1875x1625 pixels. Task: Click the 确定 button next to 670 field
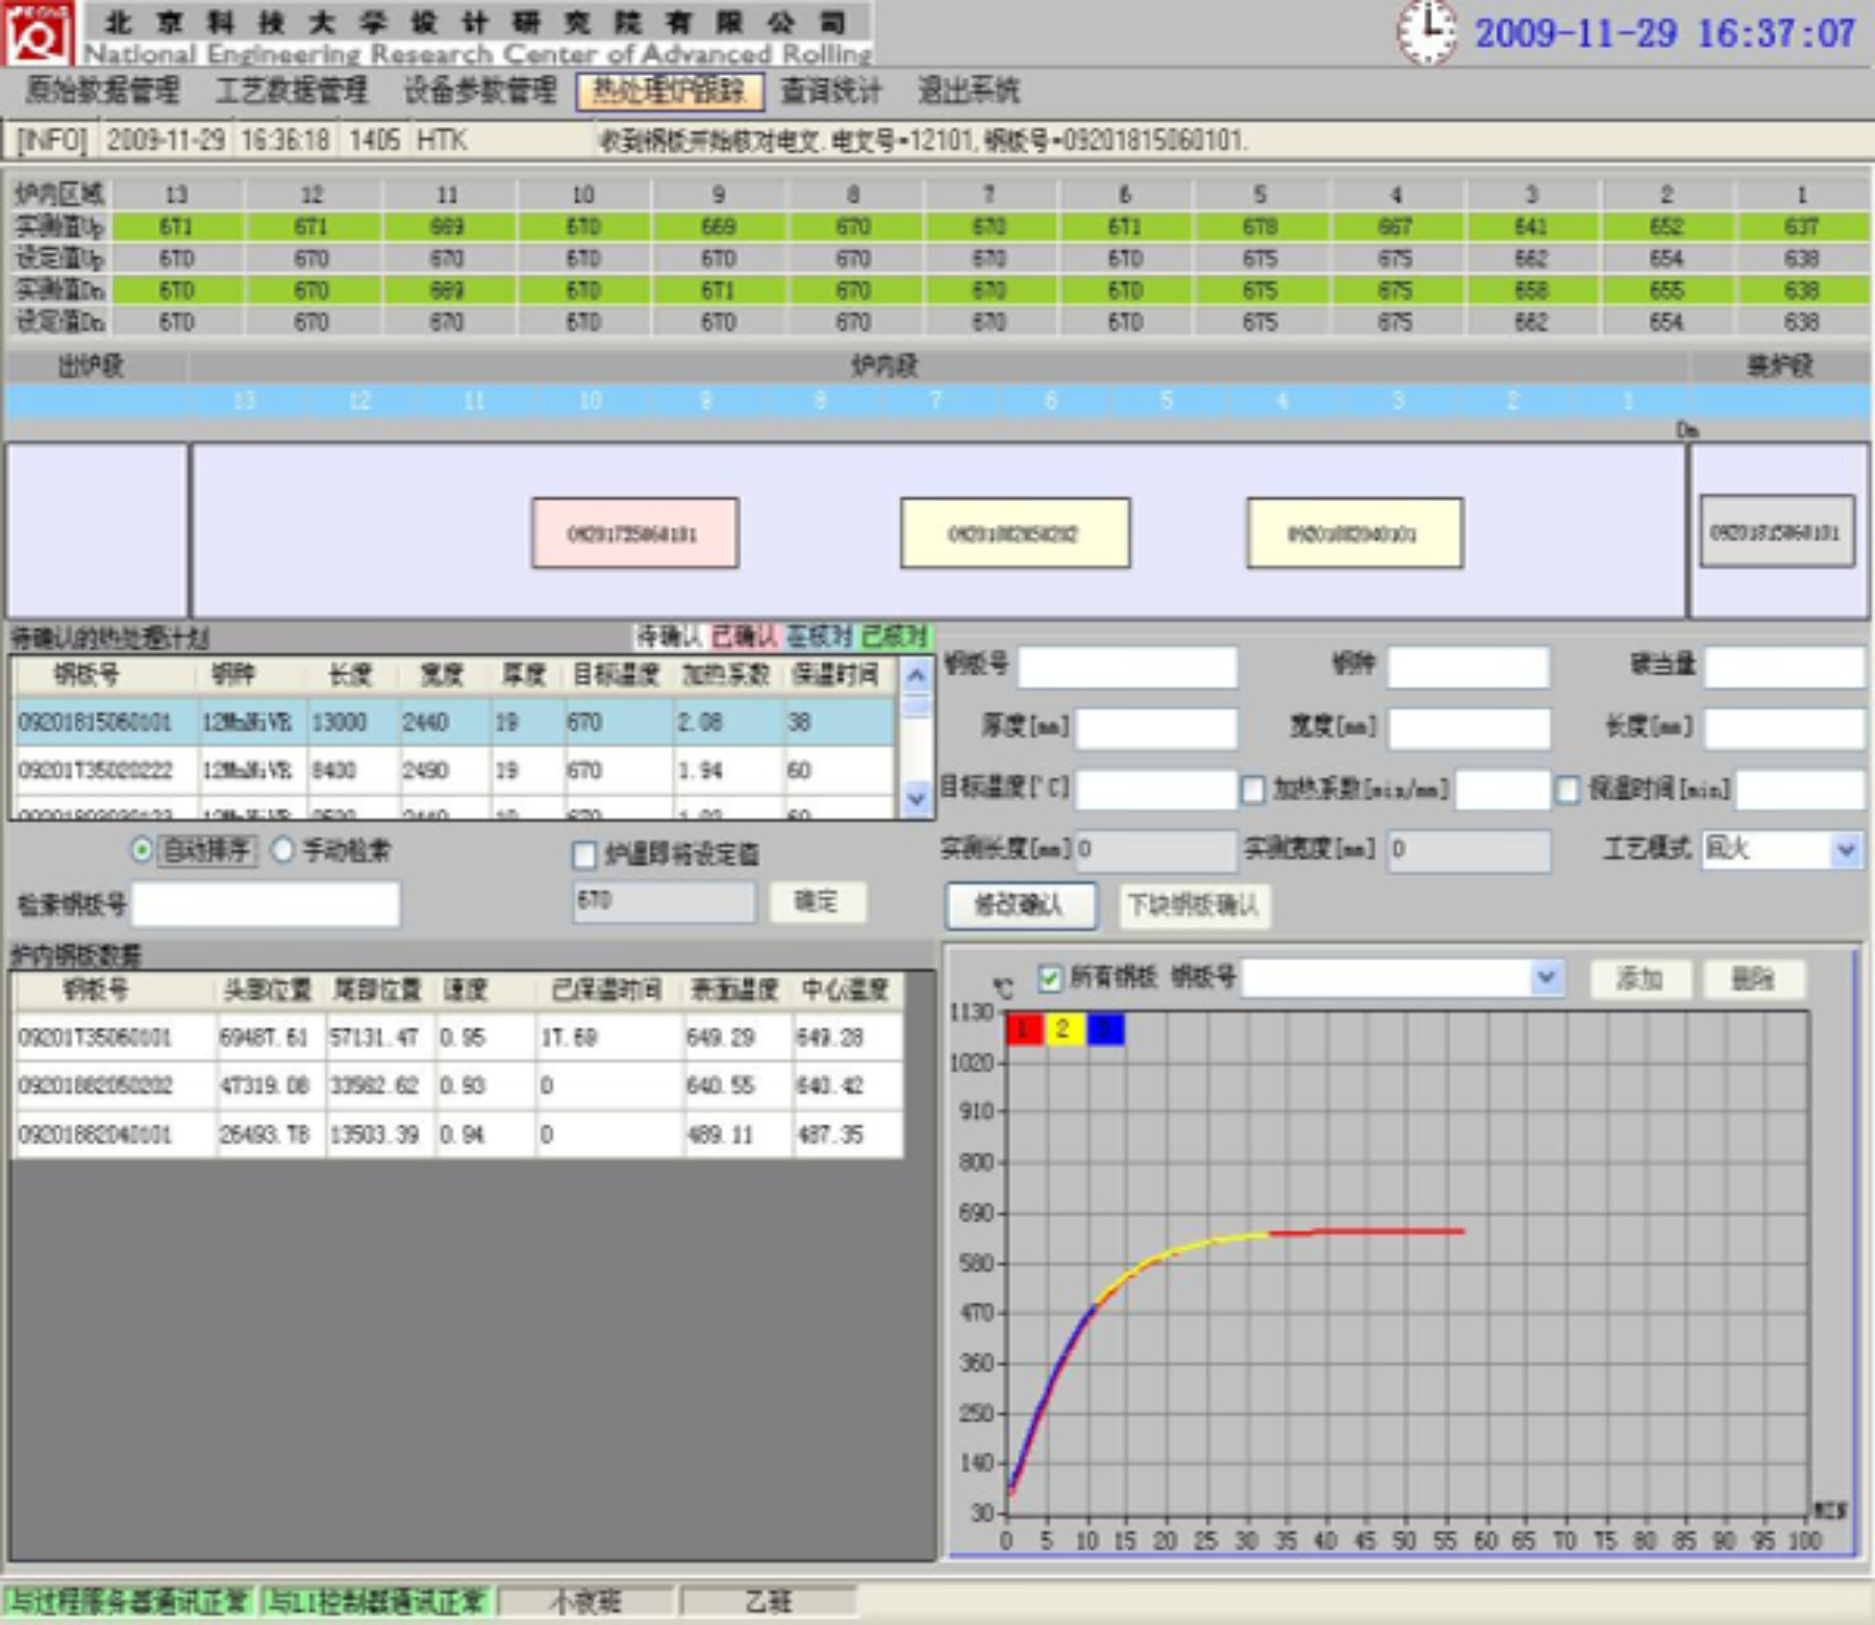pos(816,902)
